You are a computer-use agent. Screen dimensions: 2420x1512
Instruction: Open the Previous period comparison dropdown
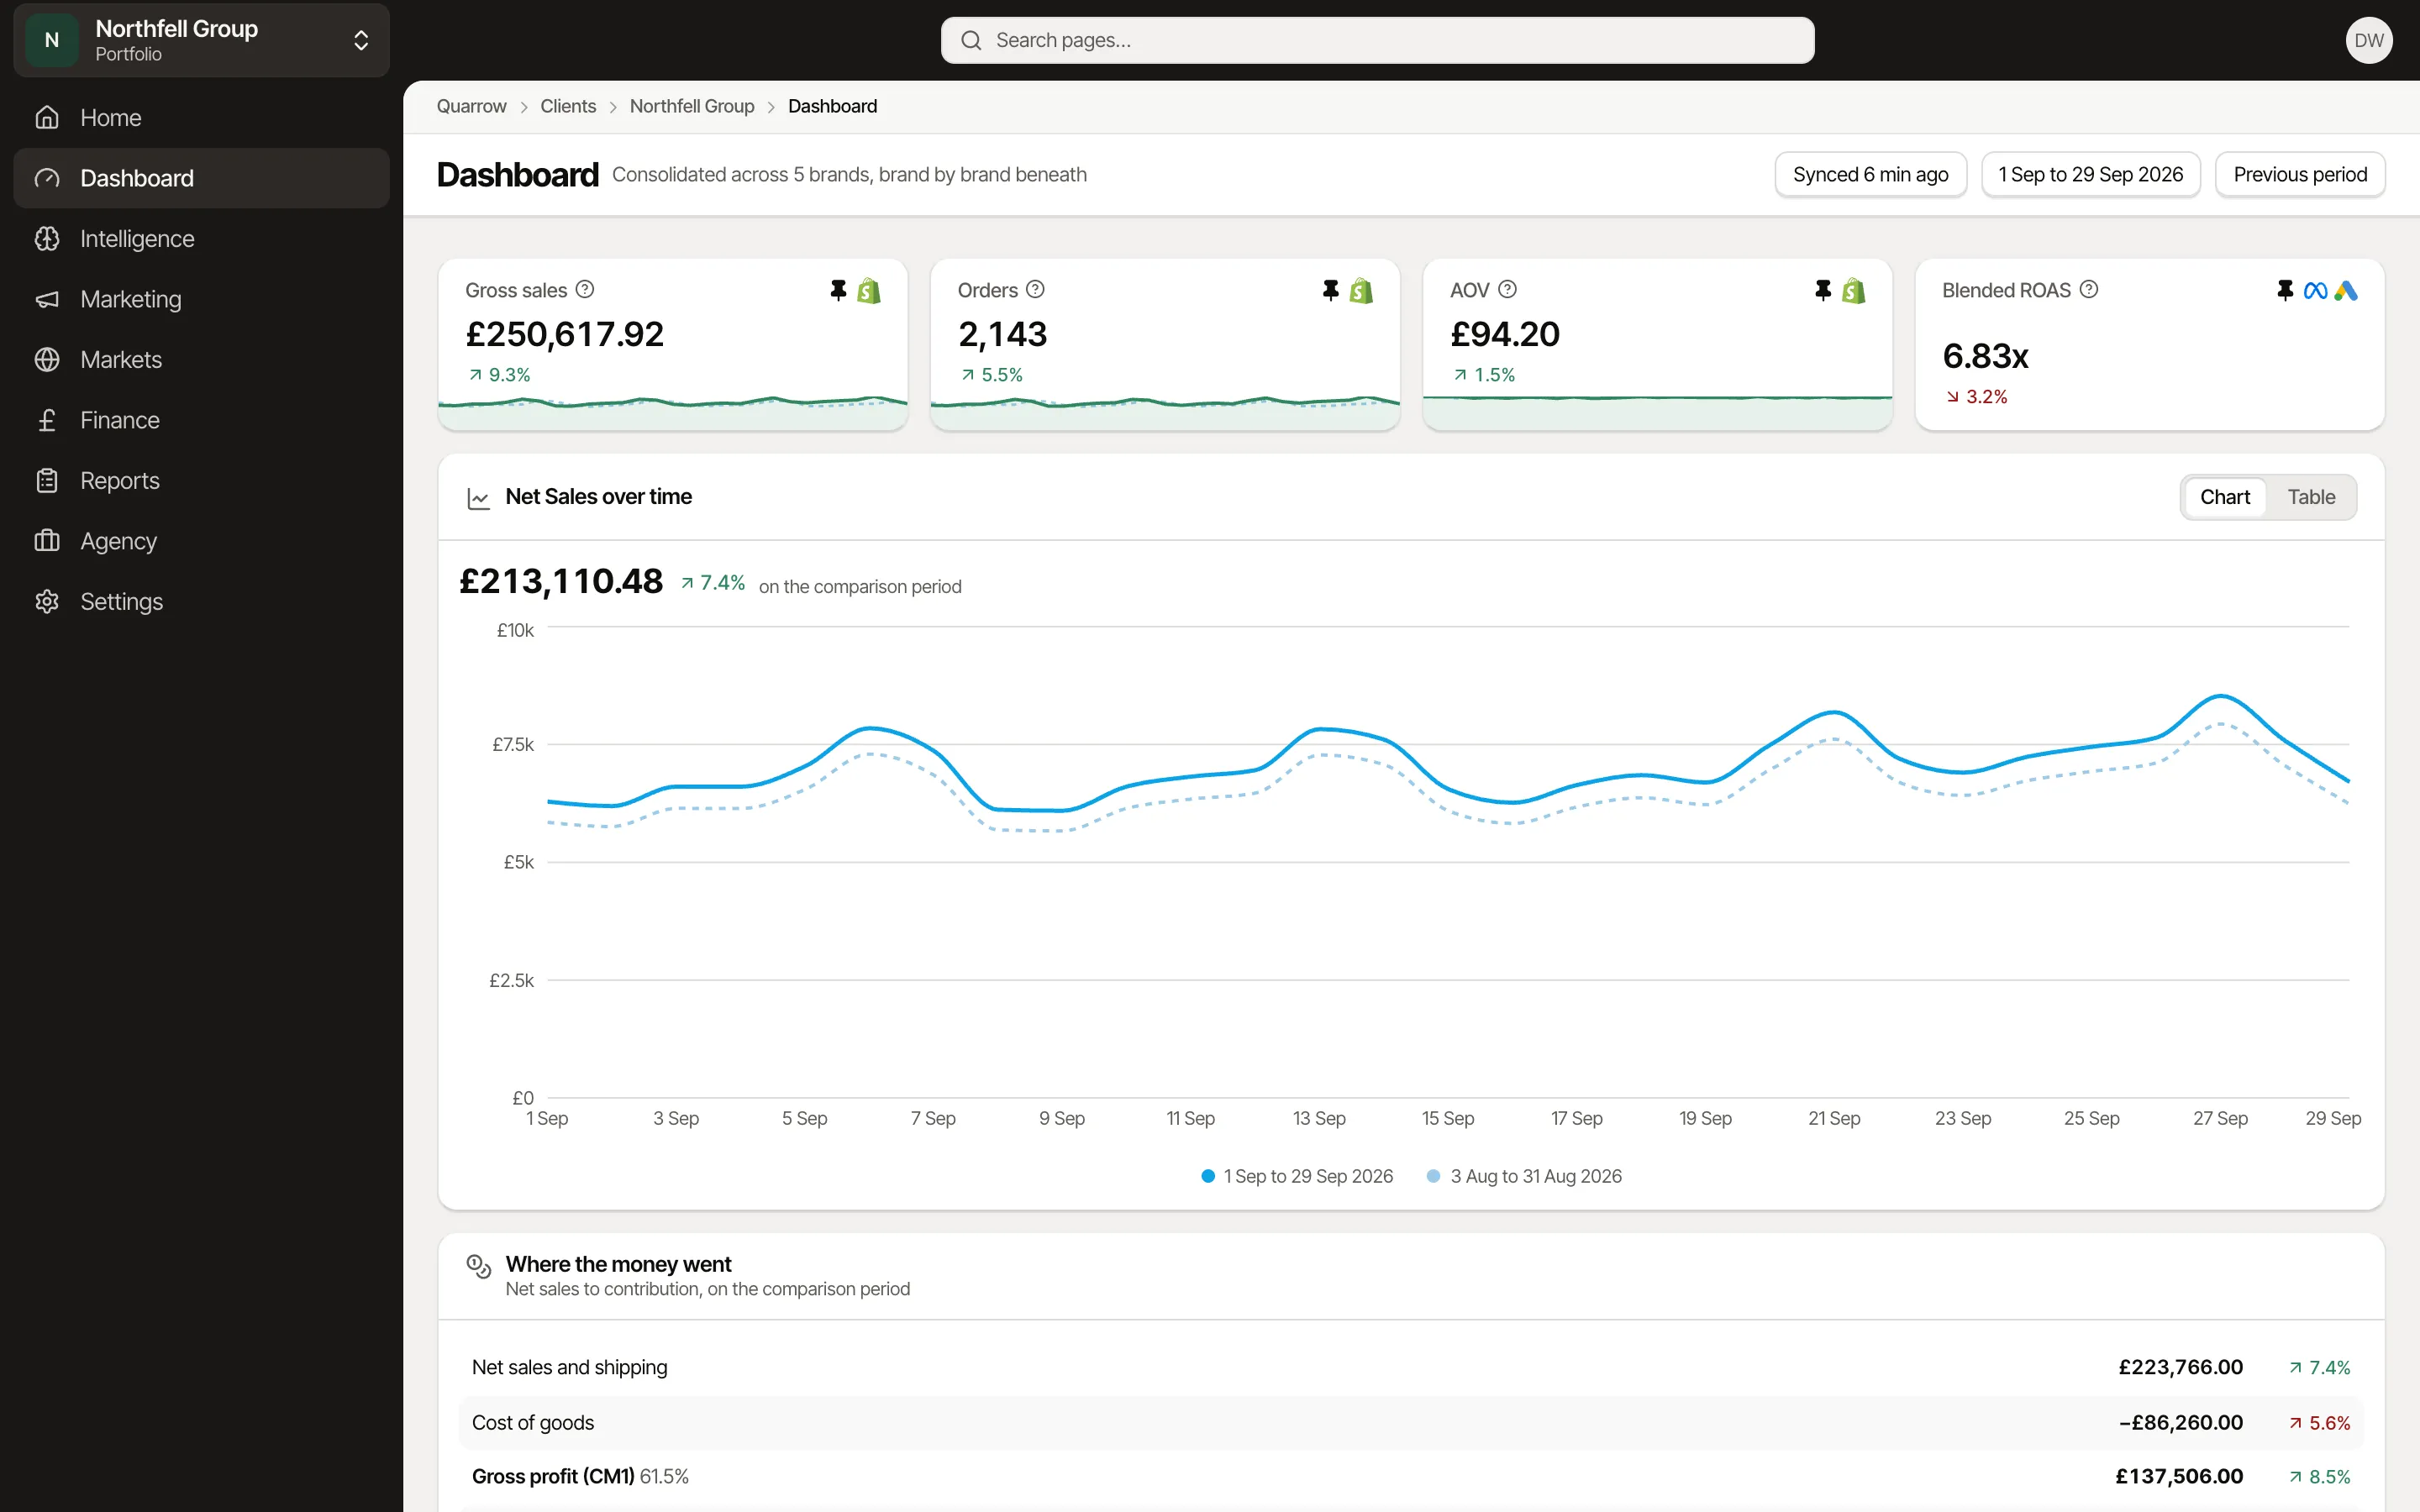tap(2300, 175)
